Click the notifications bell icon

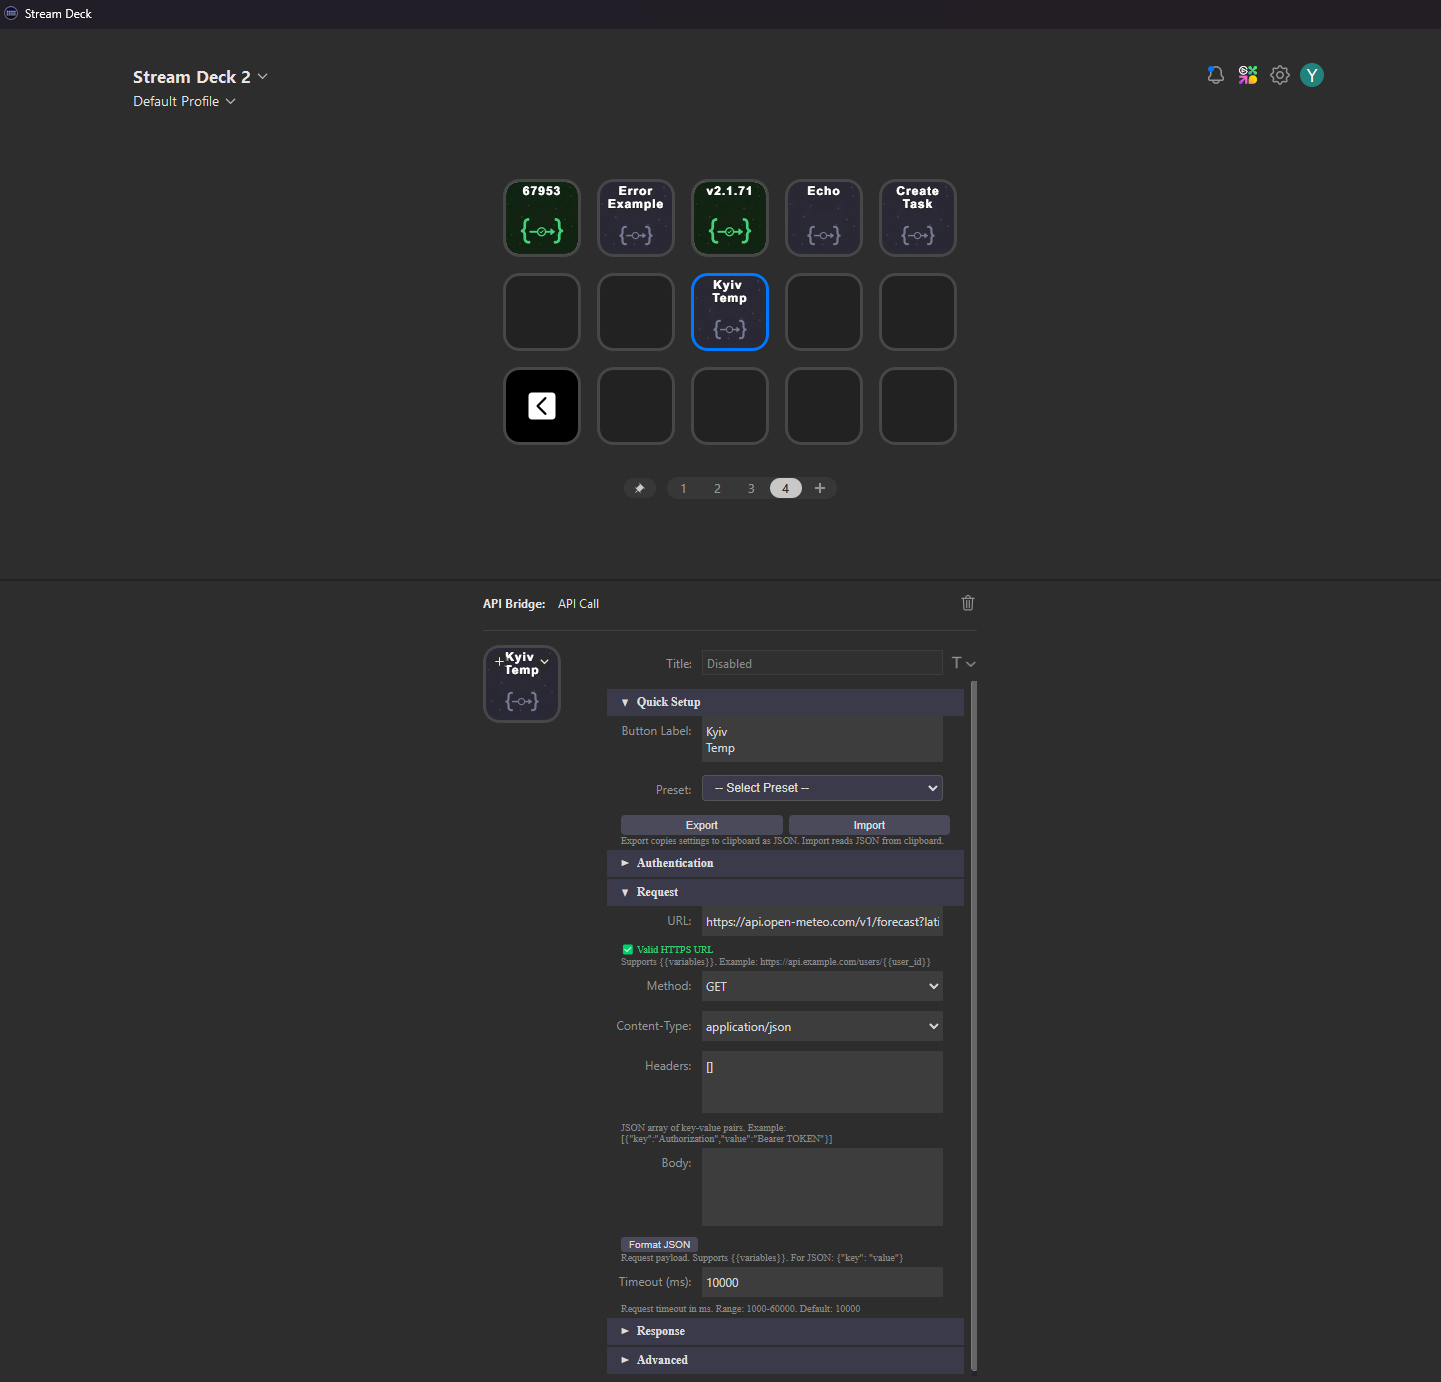coord(1215,75)
